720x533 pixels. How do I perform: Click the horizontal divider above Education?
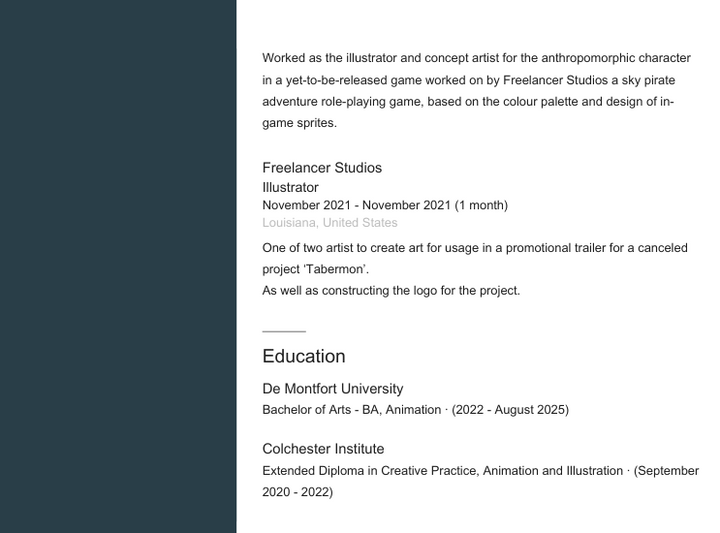click(284, 331)
